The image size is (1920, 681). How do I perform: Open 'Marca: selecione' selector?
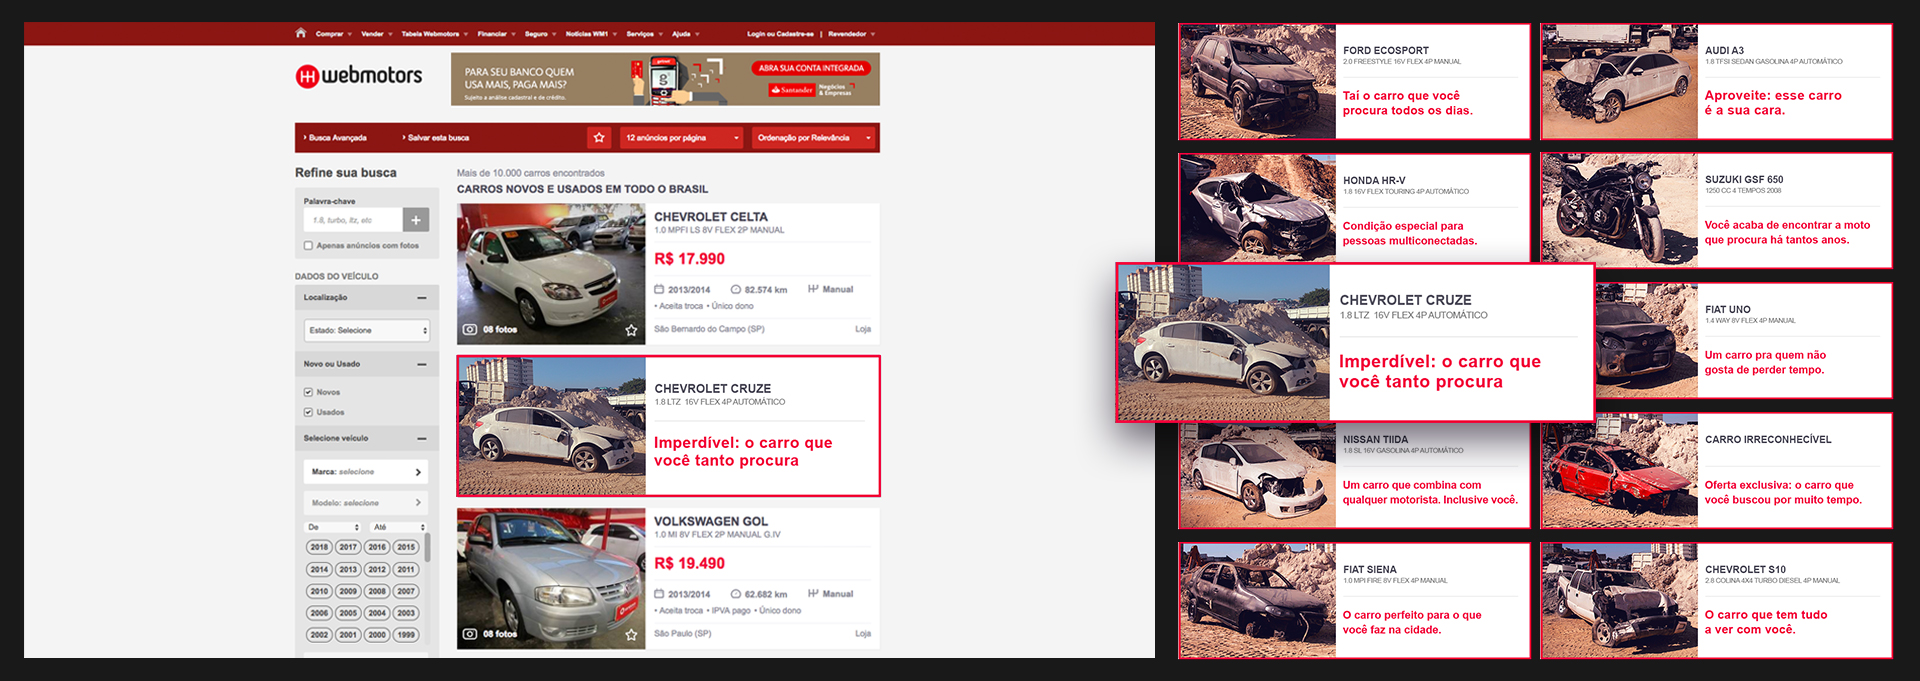tap(367, 472)
